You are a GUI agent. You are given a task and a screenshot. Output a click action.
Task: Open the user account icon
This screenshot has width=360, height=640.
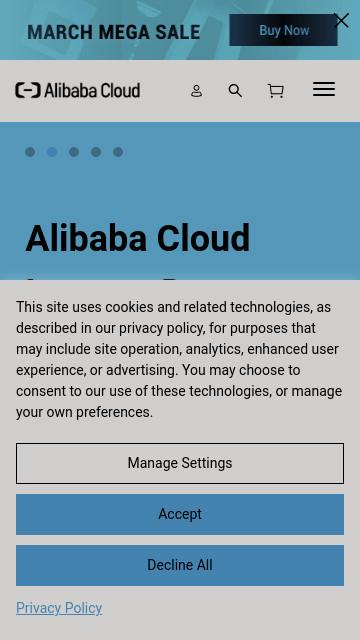tap(196, 91)
